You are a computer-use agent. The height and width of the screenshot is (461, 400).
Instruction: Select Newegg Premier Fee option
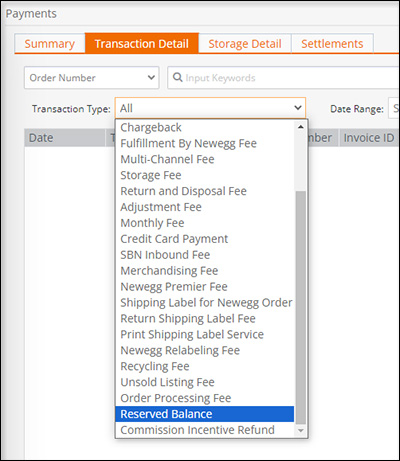point(205,287)
